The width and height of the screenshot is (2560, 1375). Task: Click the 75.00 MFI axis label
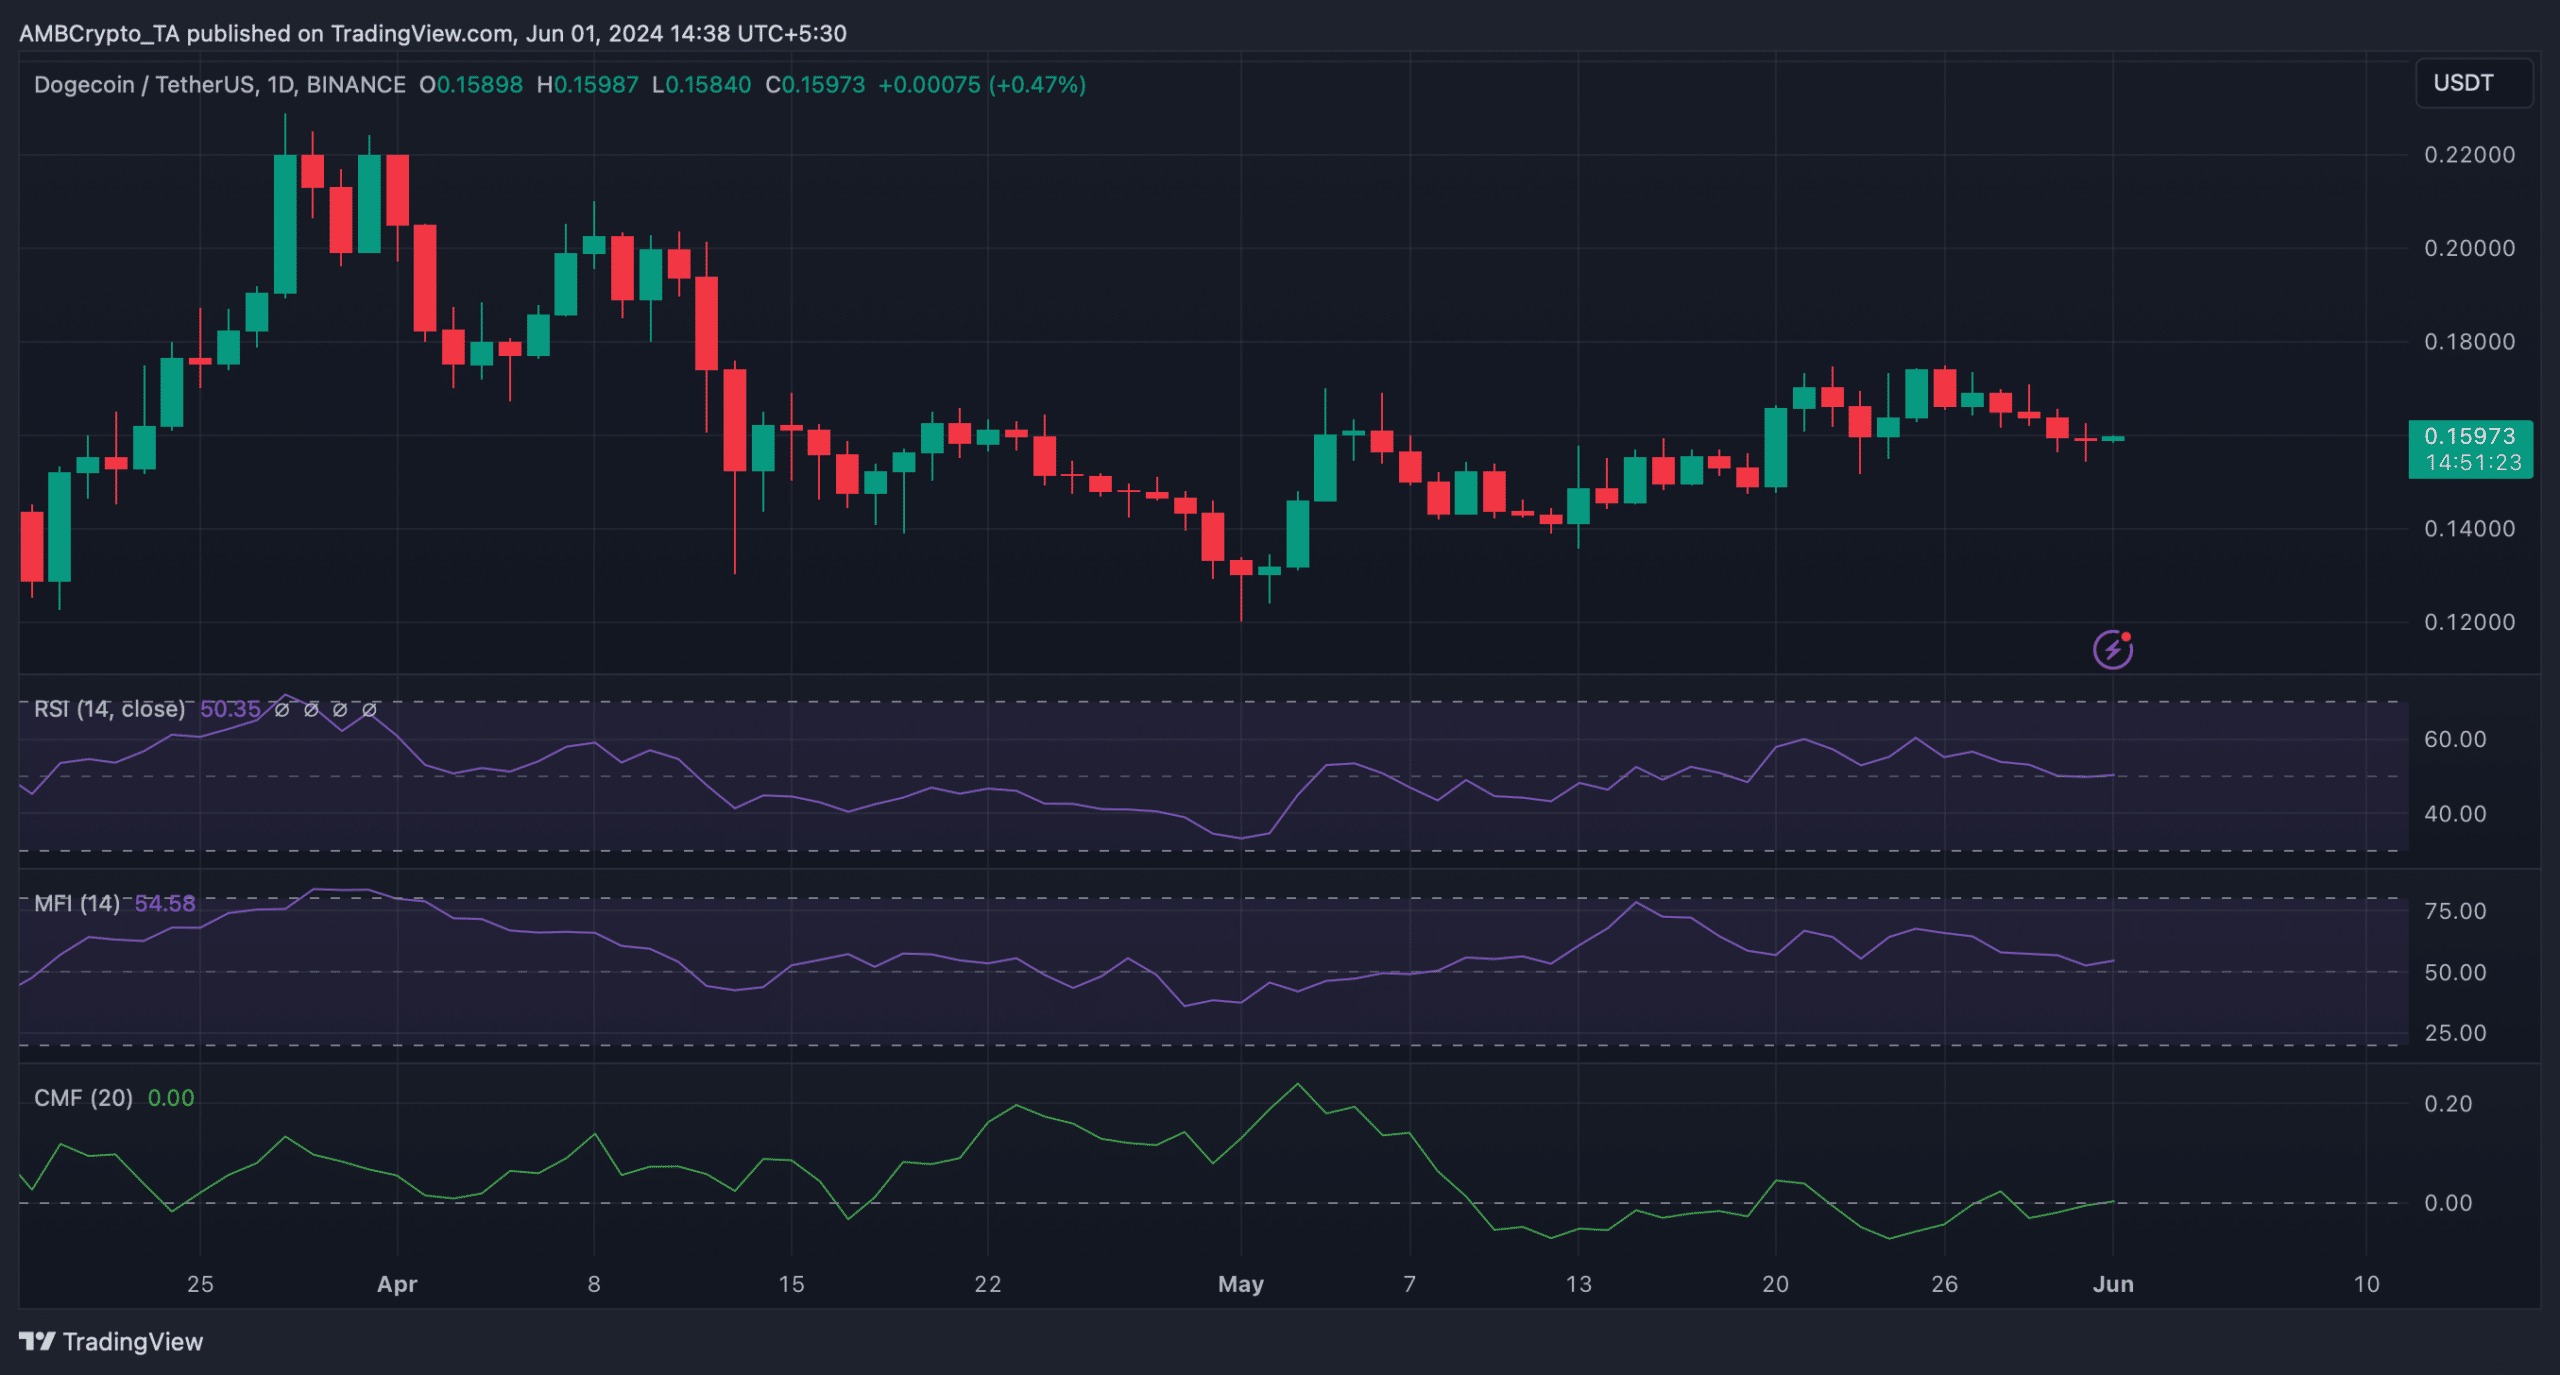pos(2455,911)
